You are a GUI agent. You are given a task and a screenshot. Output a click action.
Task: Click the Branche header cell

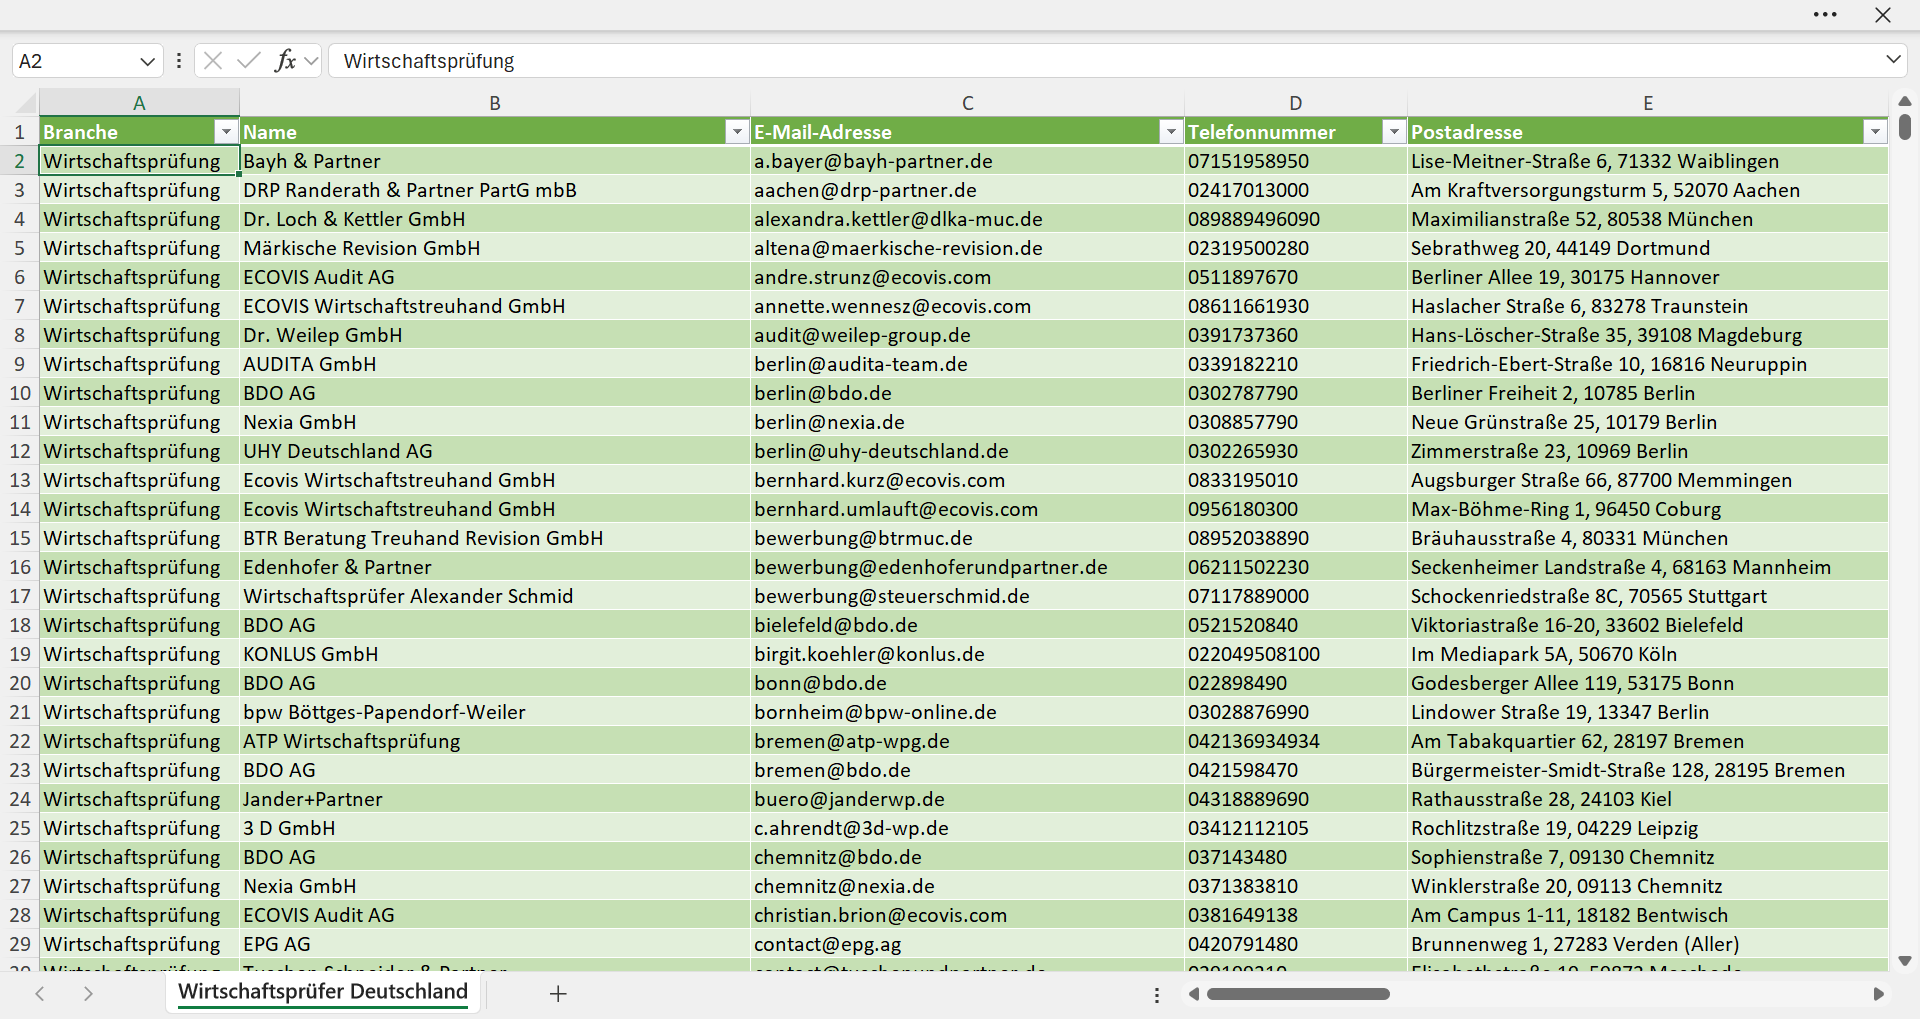coord(139,132)
